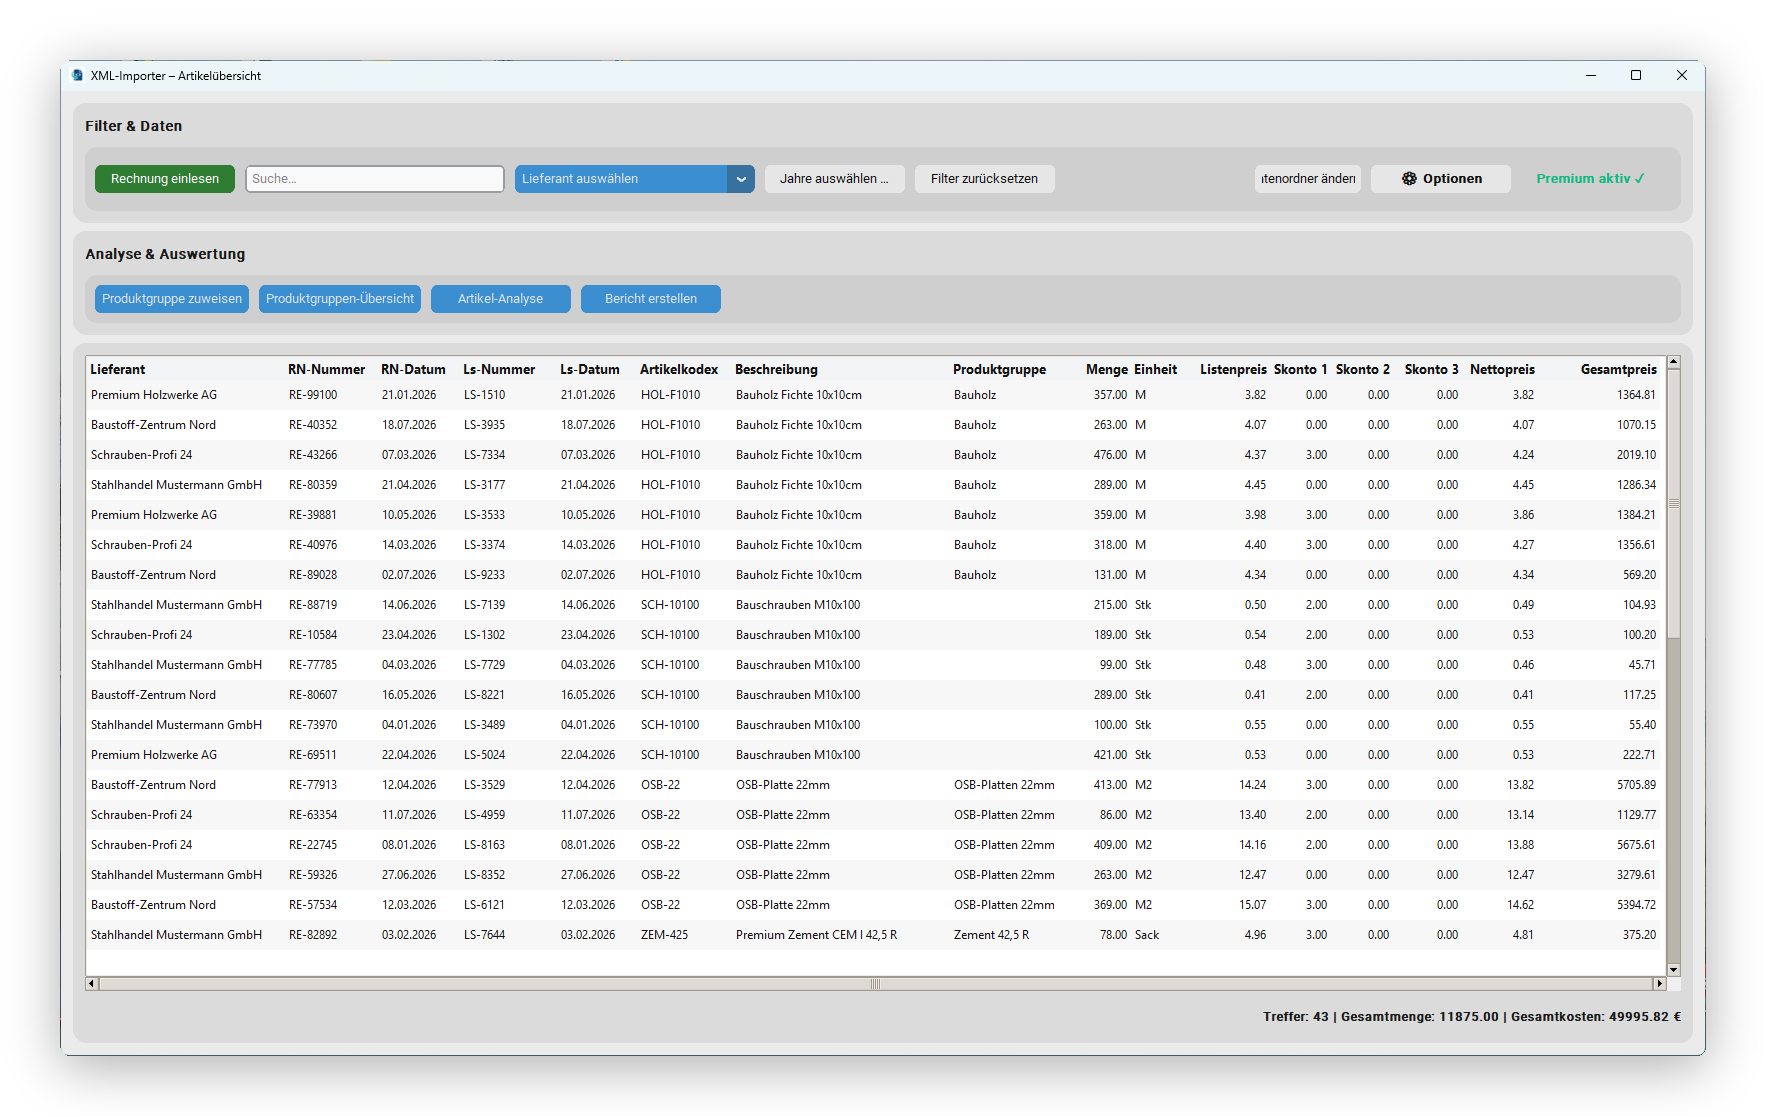This screenshot has height=1116, width=1766.
Task: Click the Datenordner ändern button
Action: pyautogui.click(x=1308, y=179)
